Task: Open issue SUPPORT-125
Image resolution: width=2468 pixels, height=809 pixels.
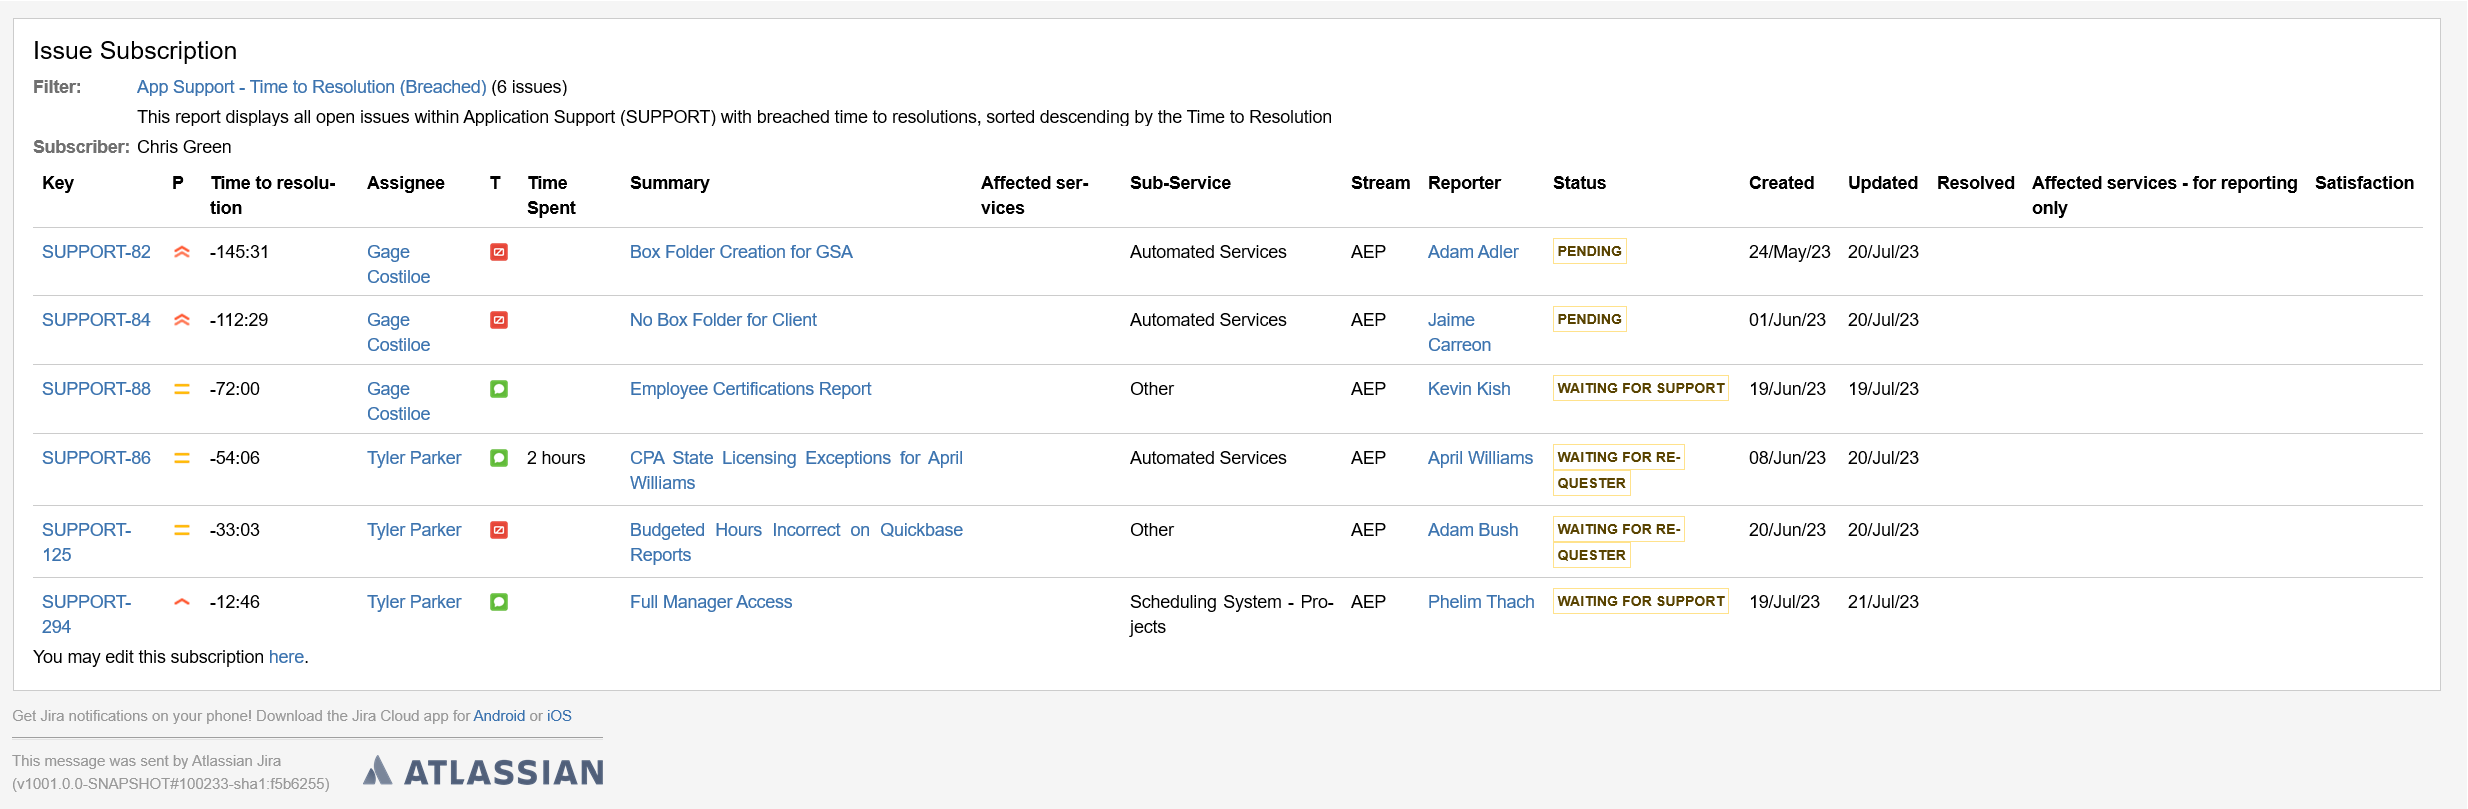Action: tap(86, 542)
